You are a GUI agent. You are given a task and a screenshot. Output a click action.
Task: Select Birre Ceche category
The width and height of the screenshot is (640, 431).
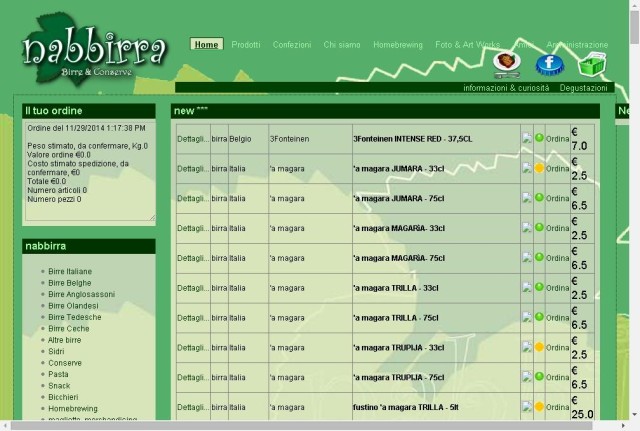point(69,329)
